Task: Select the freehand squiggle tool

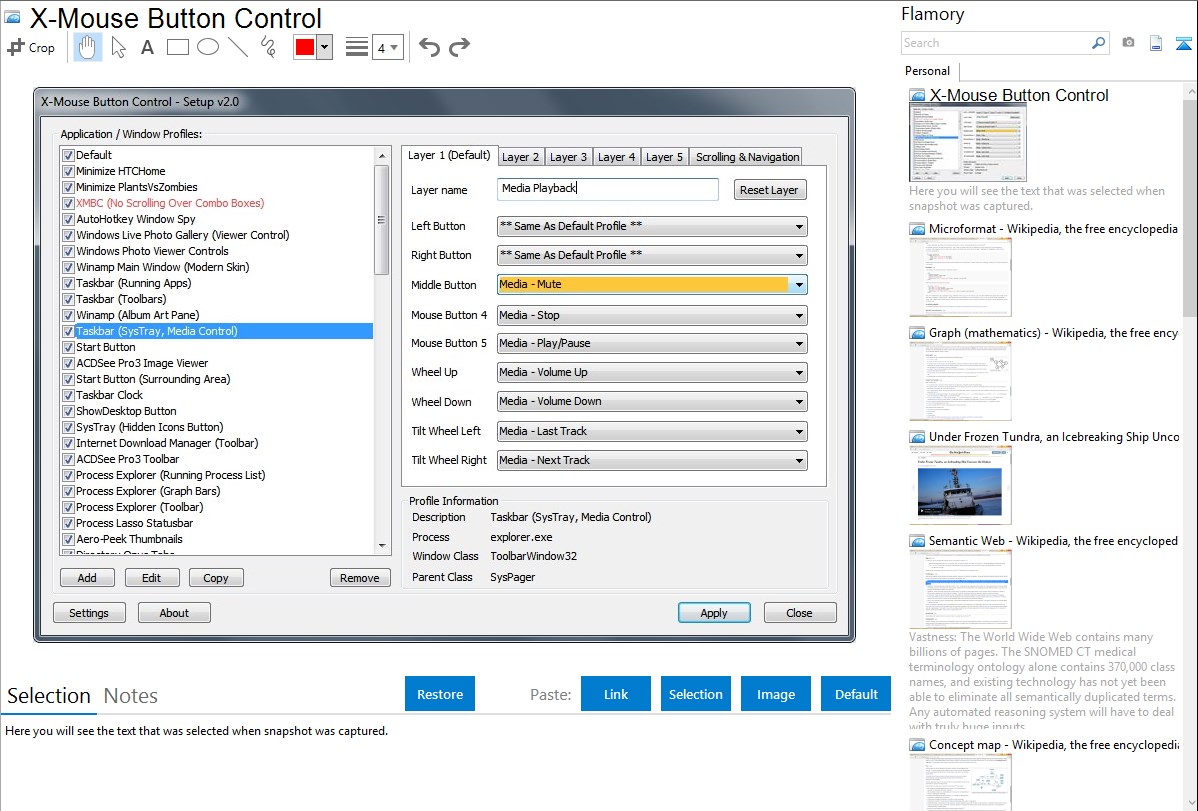Action: pyautogui.click(x=268, y=47)
